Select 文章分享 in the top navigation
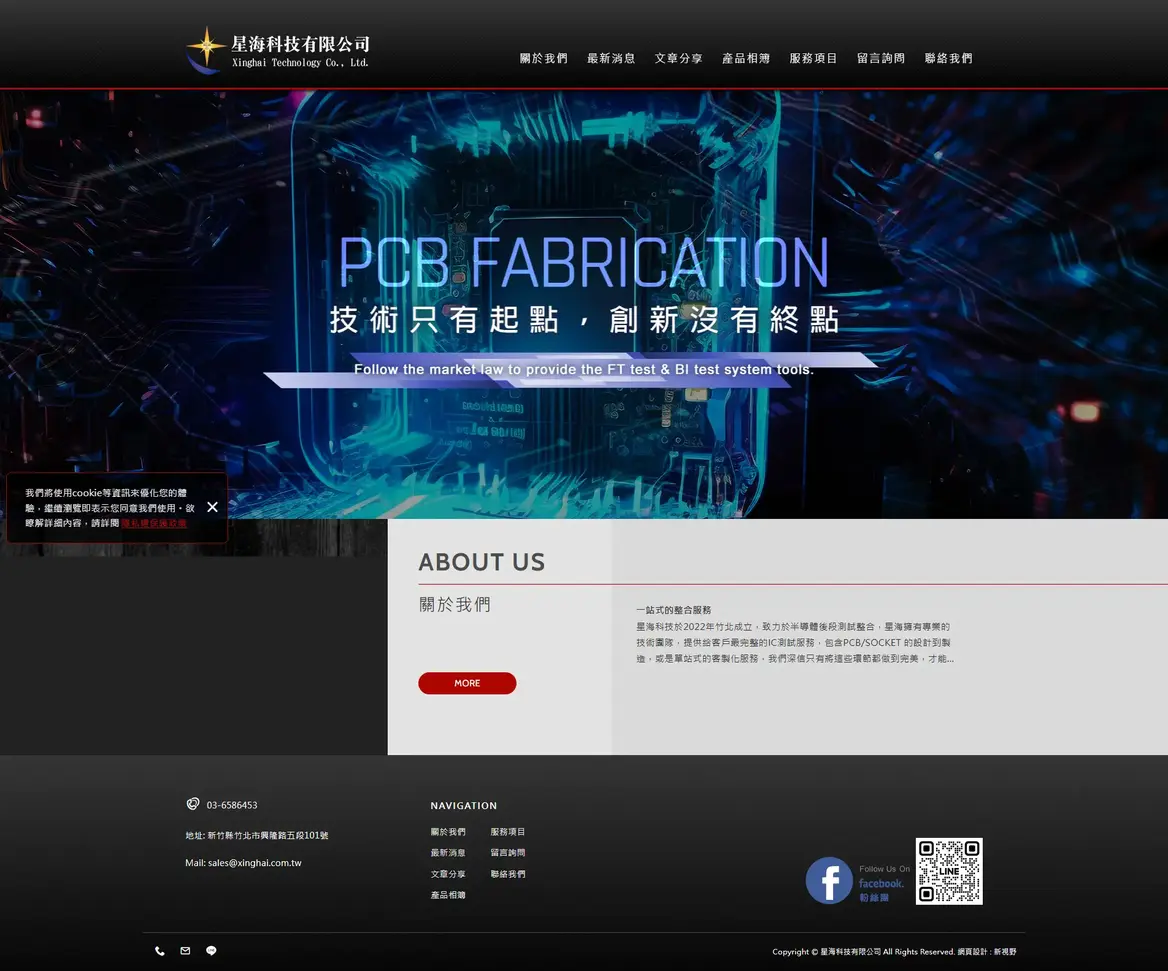The image size is (1168, 971). 679,58
